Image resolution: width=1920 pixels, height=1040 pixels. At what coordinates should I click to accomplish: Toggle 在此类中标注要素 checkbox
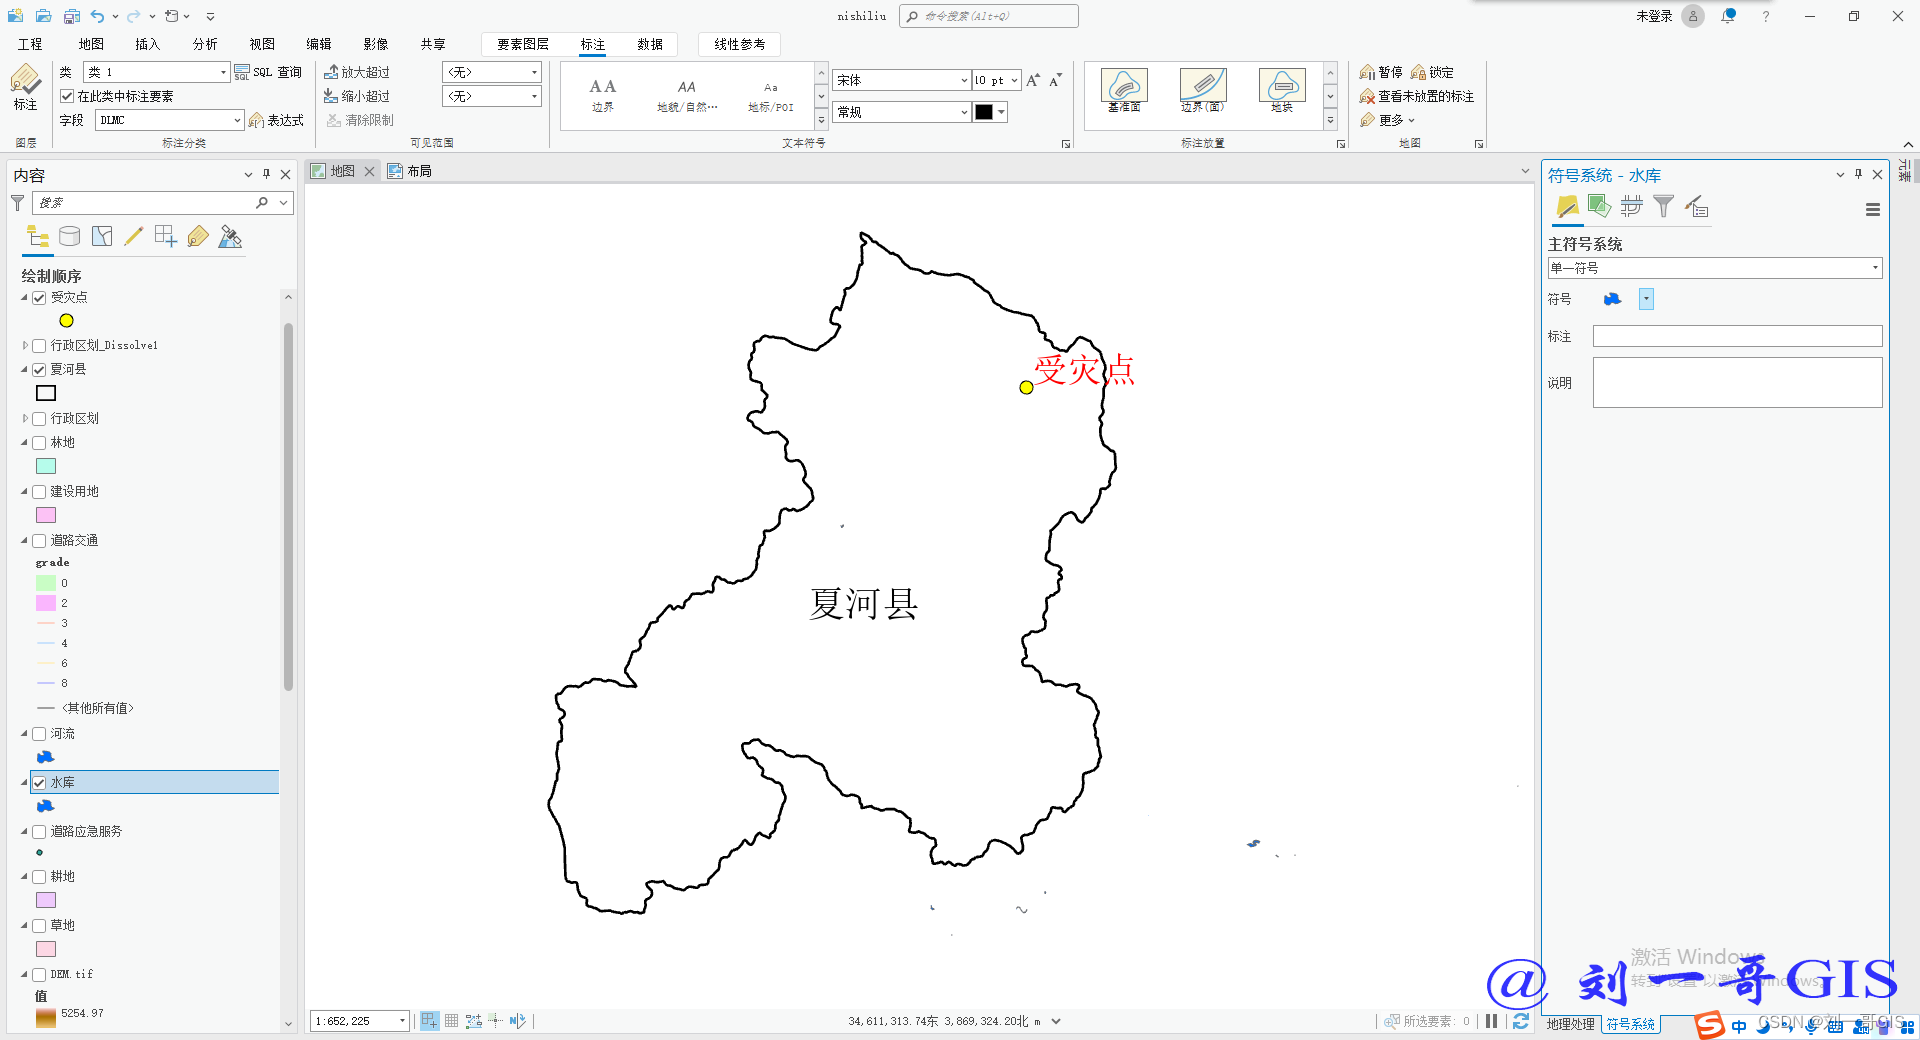pyautogui.click(x=67, y=96)
